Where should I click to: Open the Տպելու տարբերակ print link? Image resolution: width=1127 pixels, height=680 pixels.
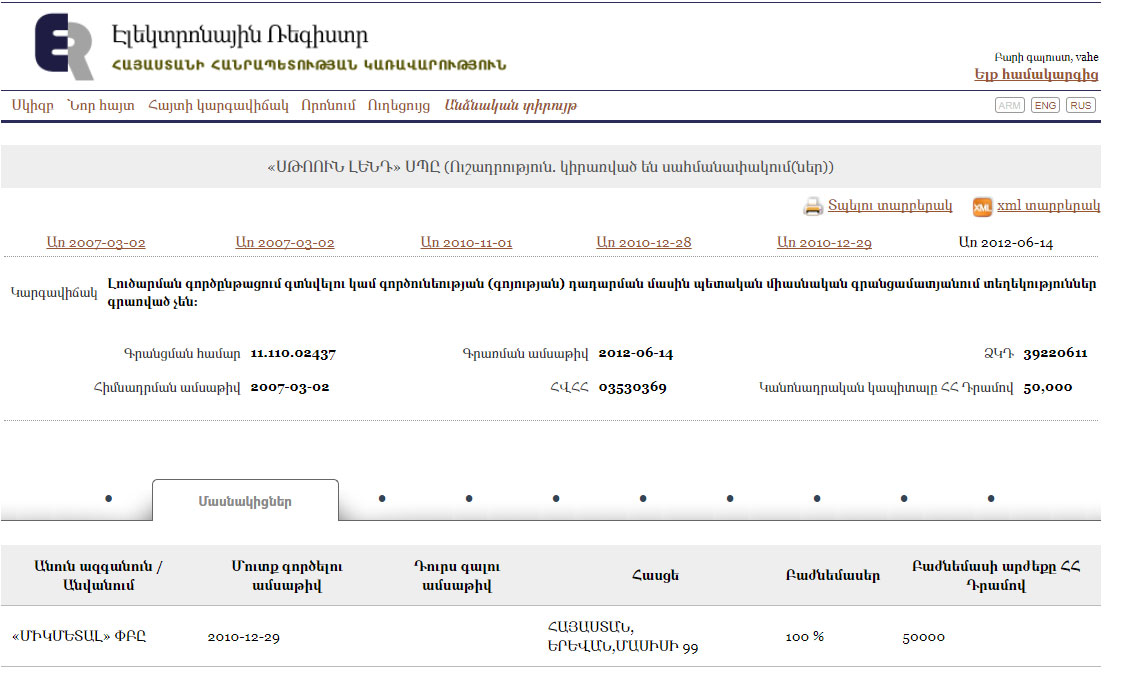pyautogui.click(x=890, y=206)
